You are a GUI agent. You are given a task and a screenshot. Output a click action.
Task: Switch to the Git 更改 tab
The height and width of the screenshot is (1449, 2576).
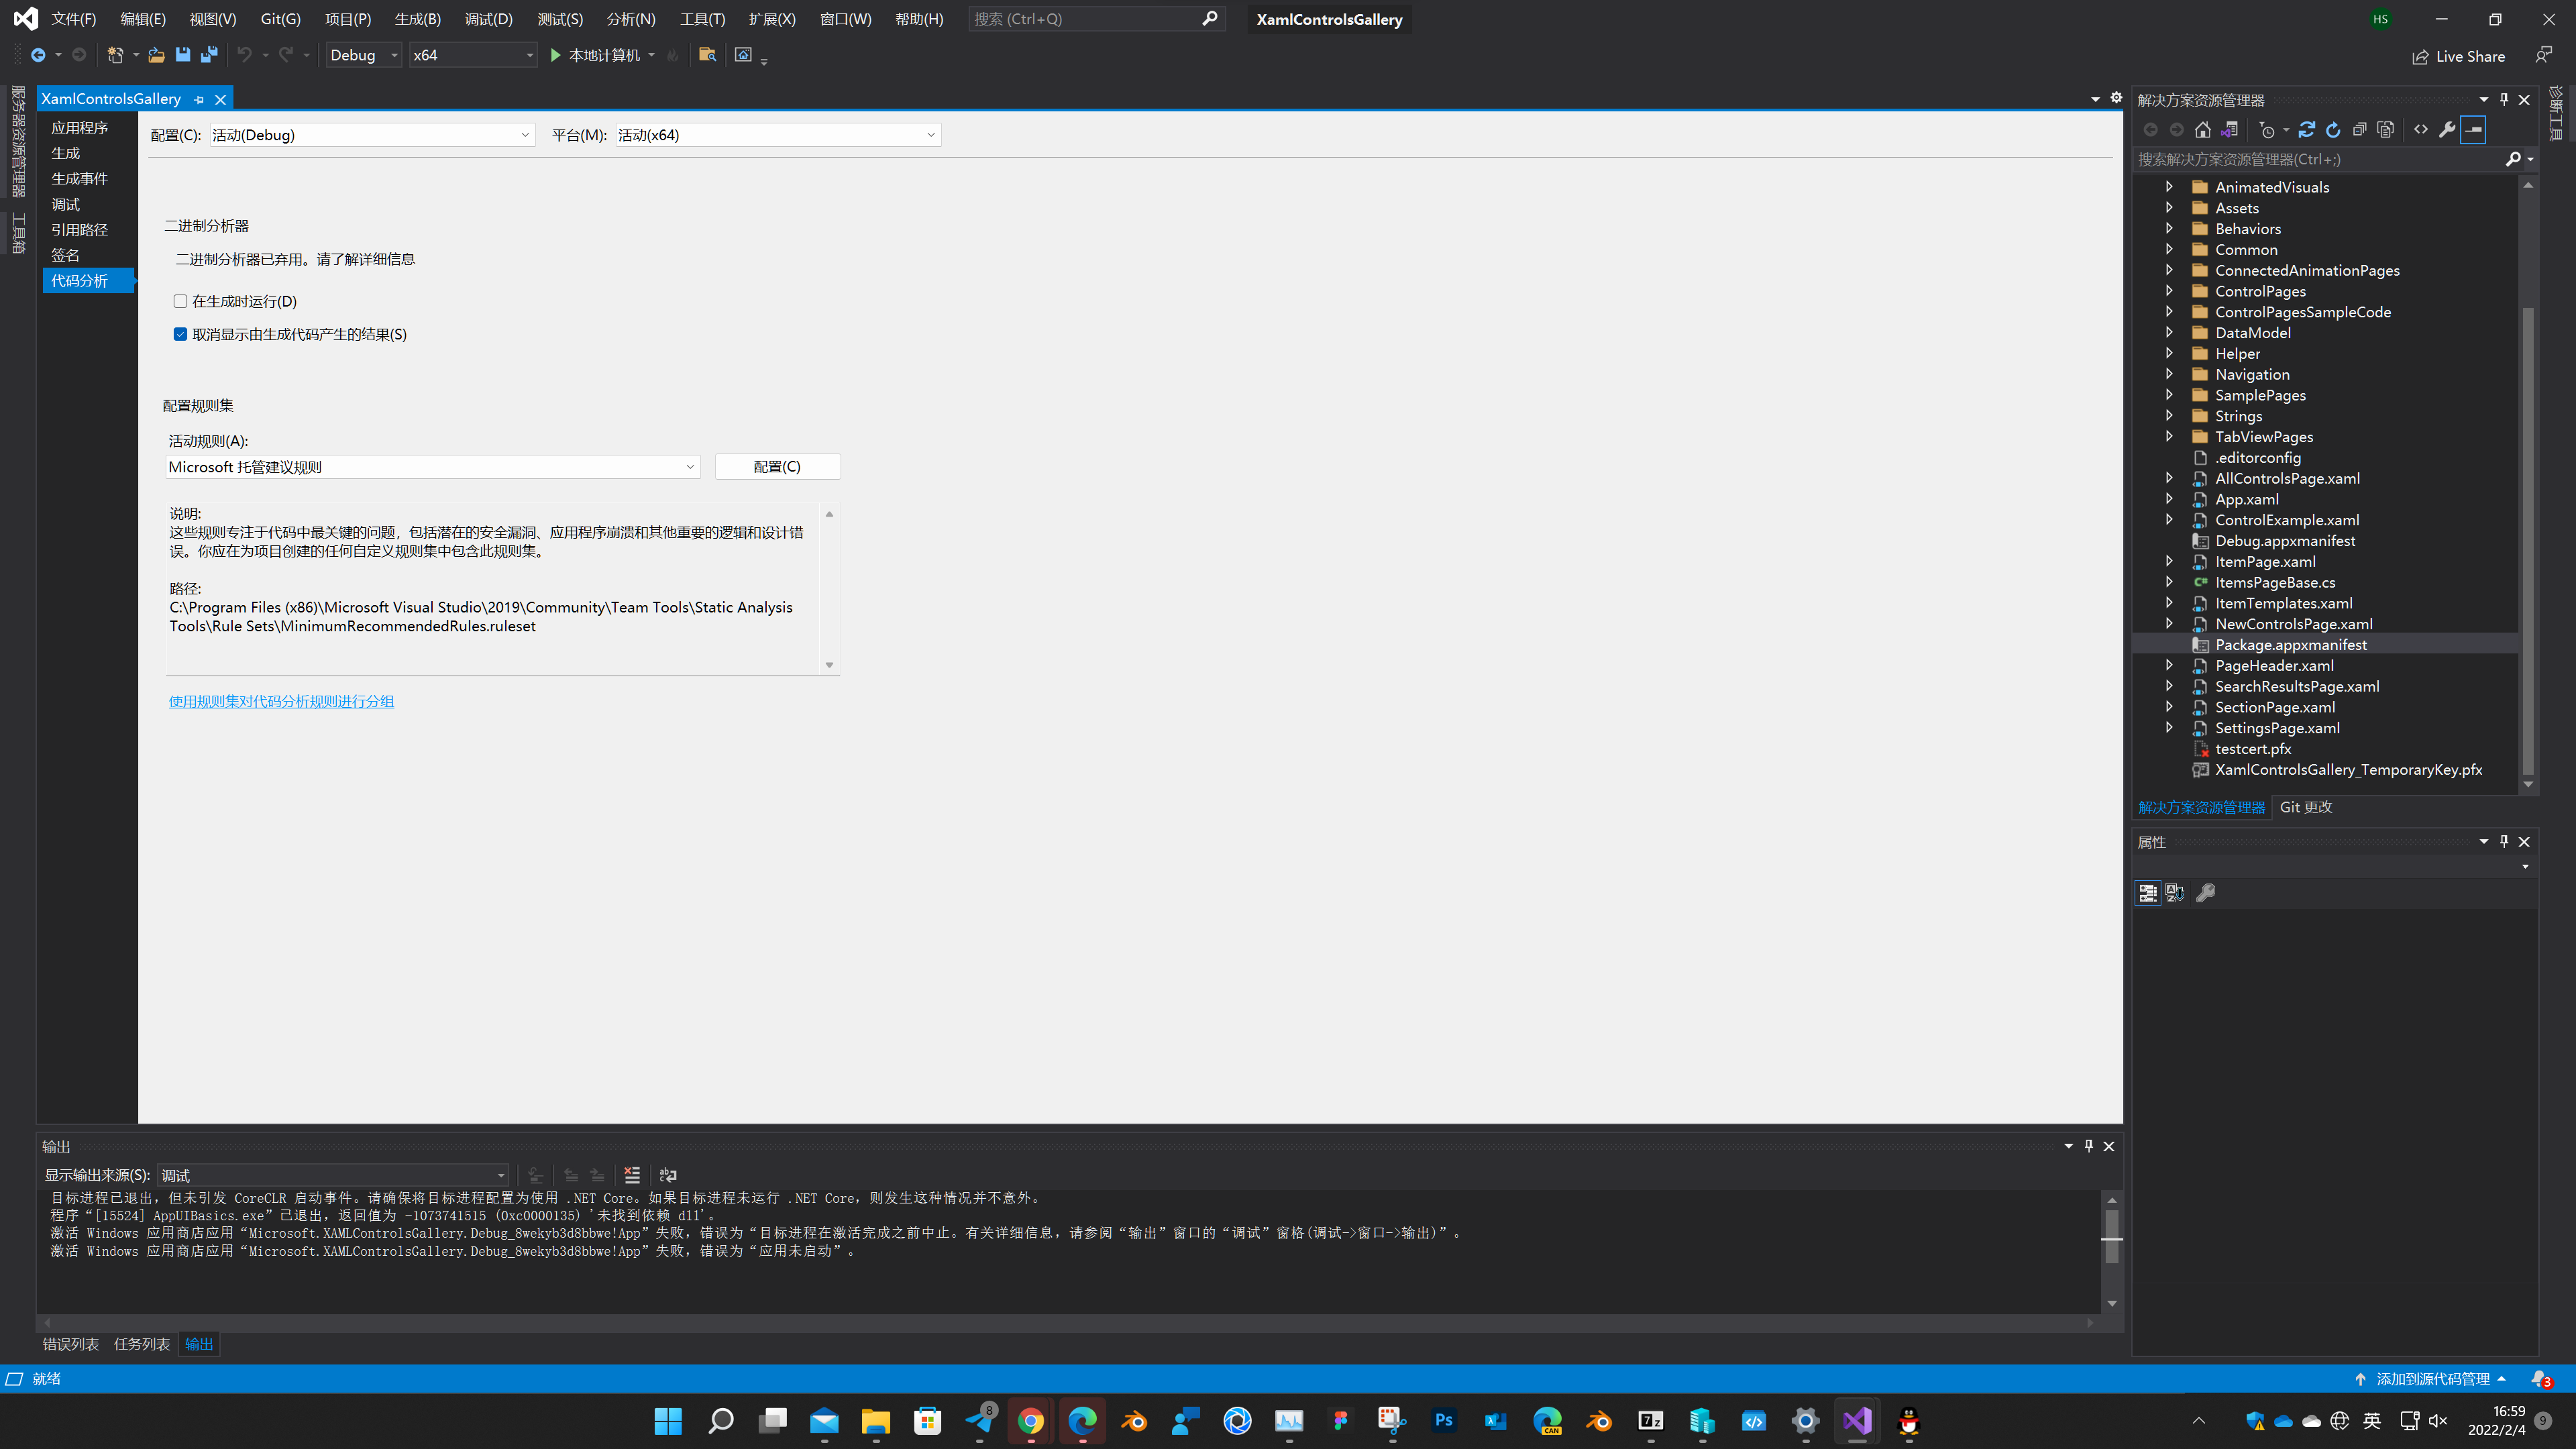(2306, 807)
